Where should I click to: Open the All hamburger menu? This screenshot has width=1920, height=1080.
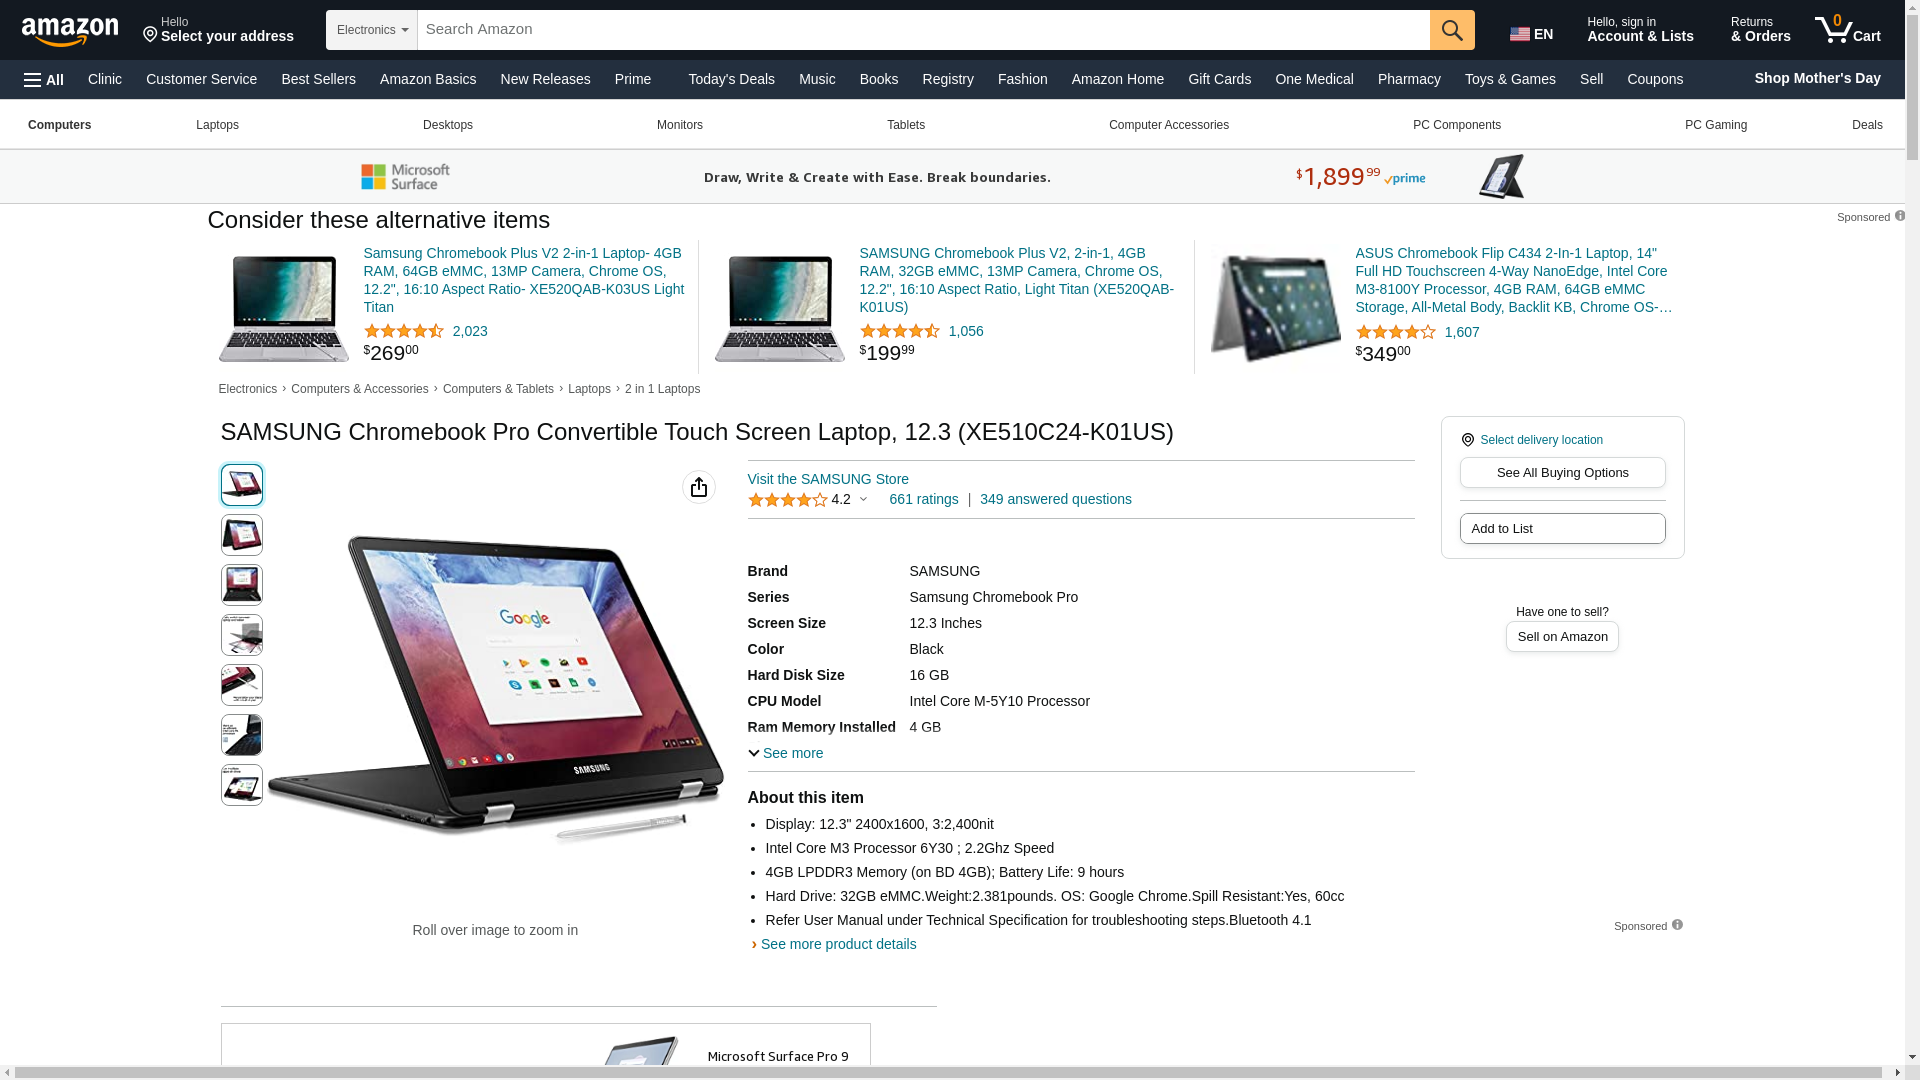44,80
